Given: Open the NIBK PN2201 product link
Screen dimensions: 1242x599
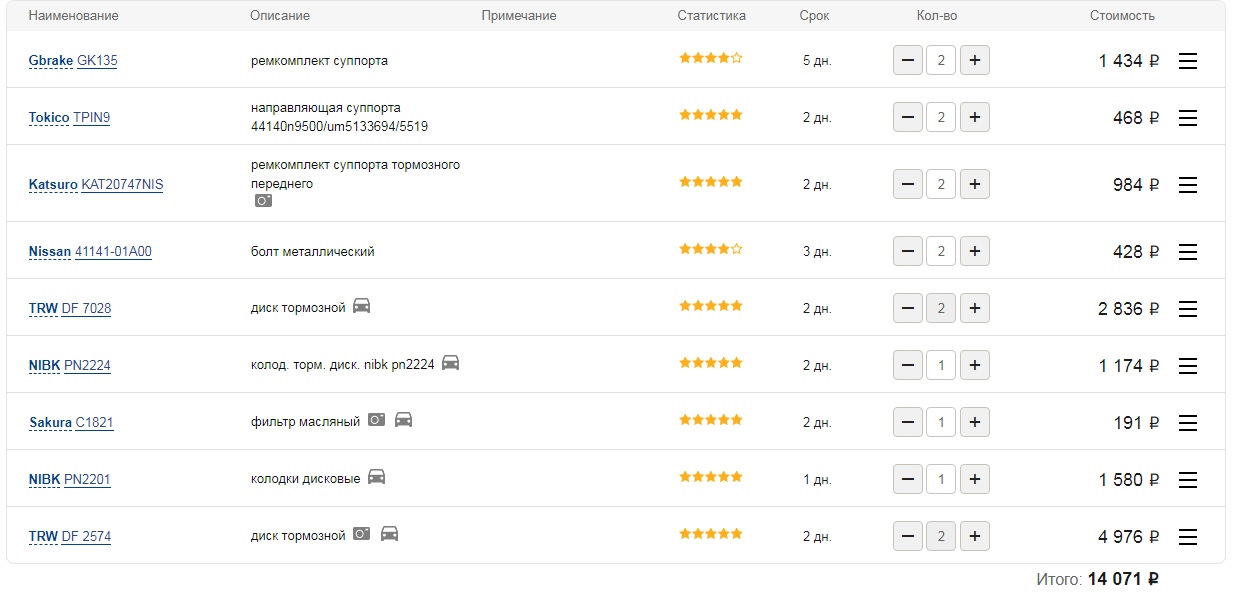Looking at the screenshot, I should 87,480.
